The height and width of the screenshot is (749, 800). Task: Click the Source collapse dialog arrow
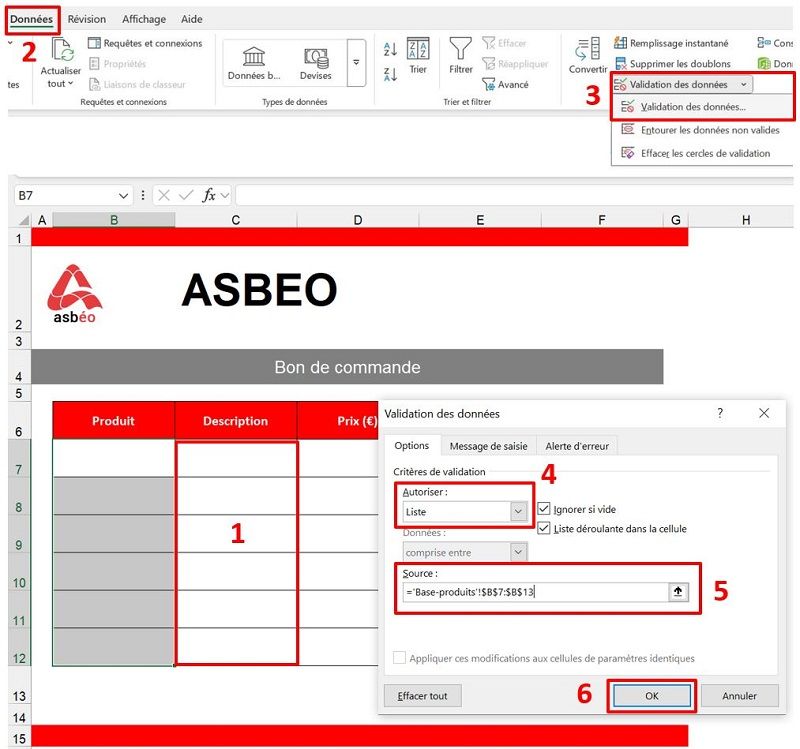click(677, 591)
